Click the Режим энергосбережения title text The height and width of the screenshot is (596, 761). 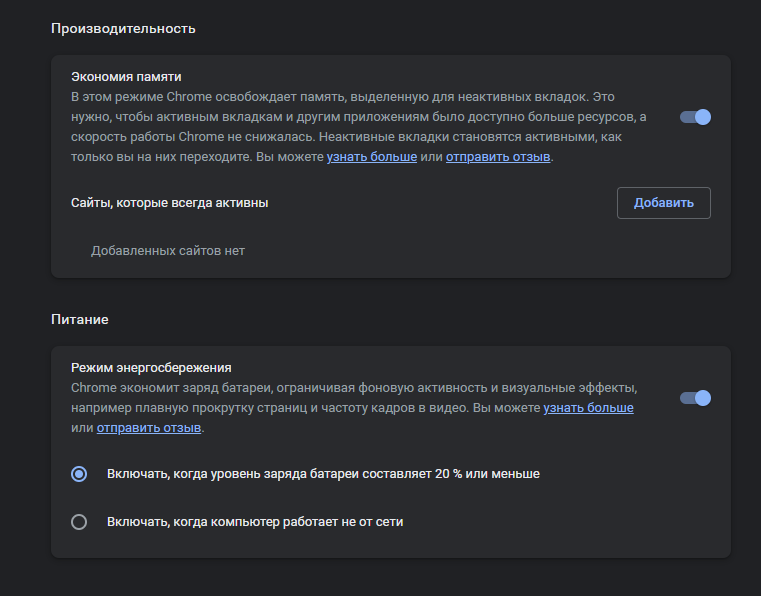coord(151,367)
